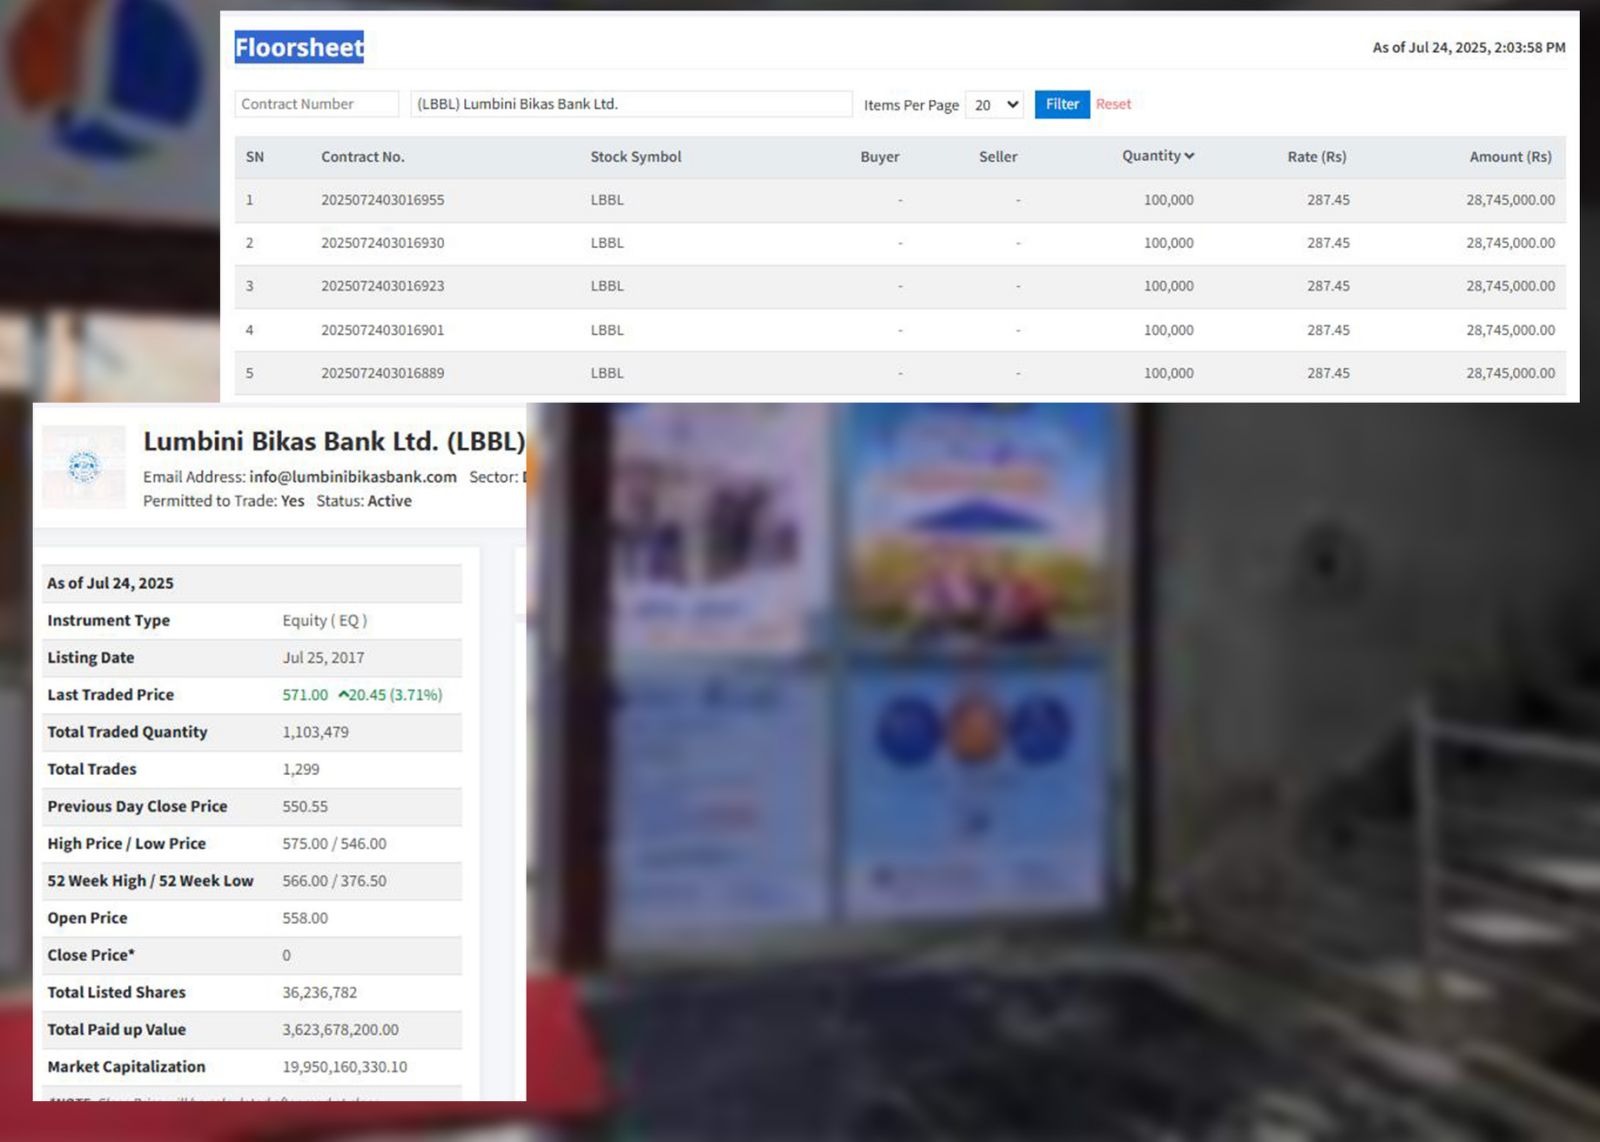Click the Contract No. column header

tap(362, 157)
